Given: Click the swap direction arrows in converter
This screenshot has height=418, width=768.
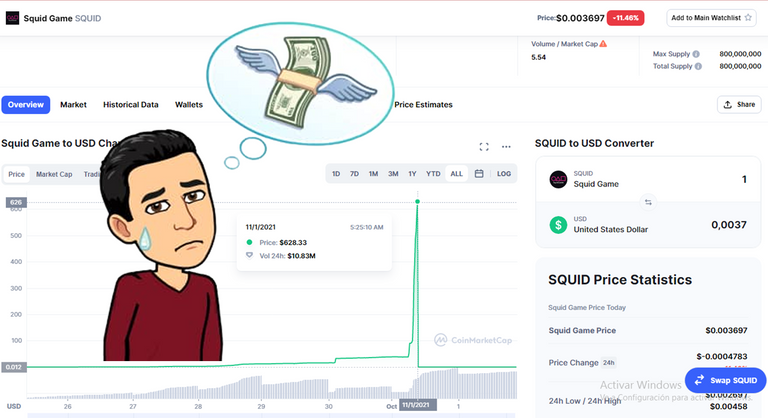Looking at the screenshot, I should coord(648,202).
